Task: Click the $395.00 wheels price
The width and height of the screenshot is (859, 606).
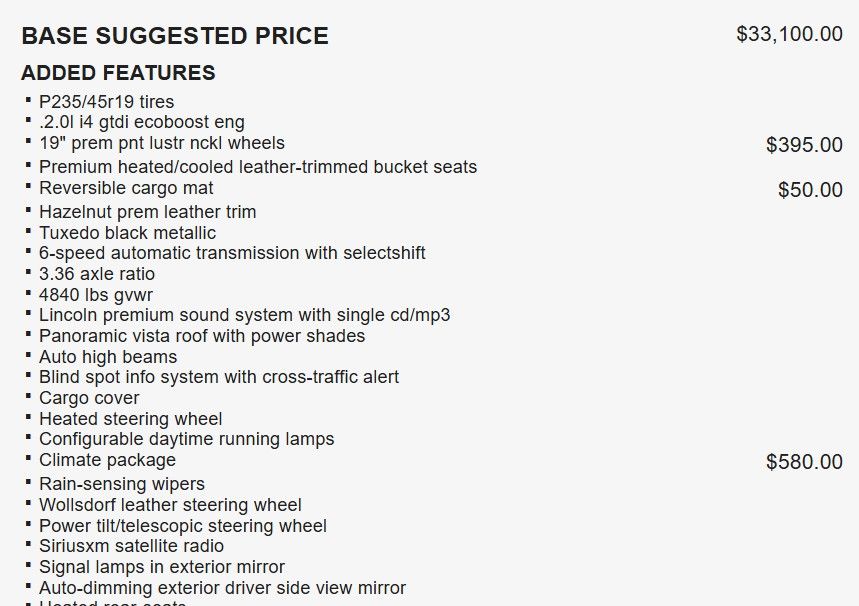Action: point(804,145)
